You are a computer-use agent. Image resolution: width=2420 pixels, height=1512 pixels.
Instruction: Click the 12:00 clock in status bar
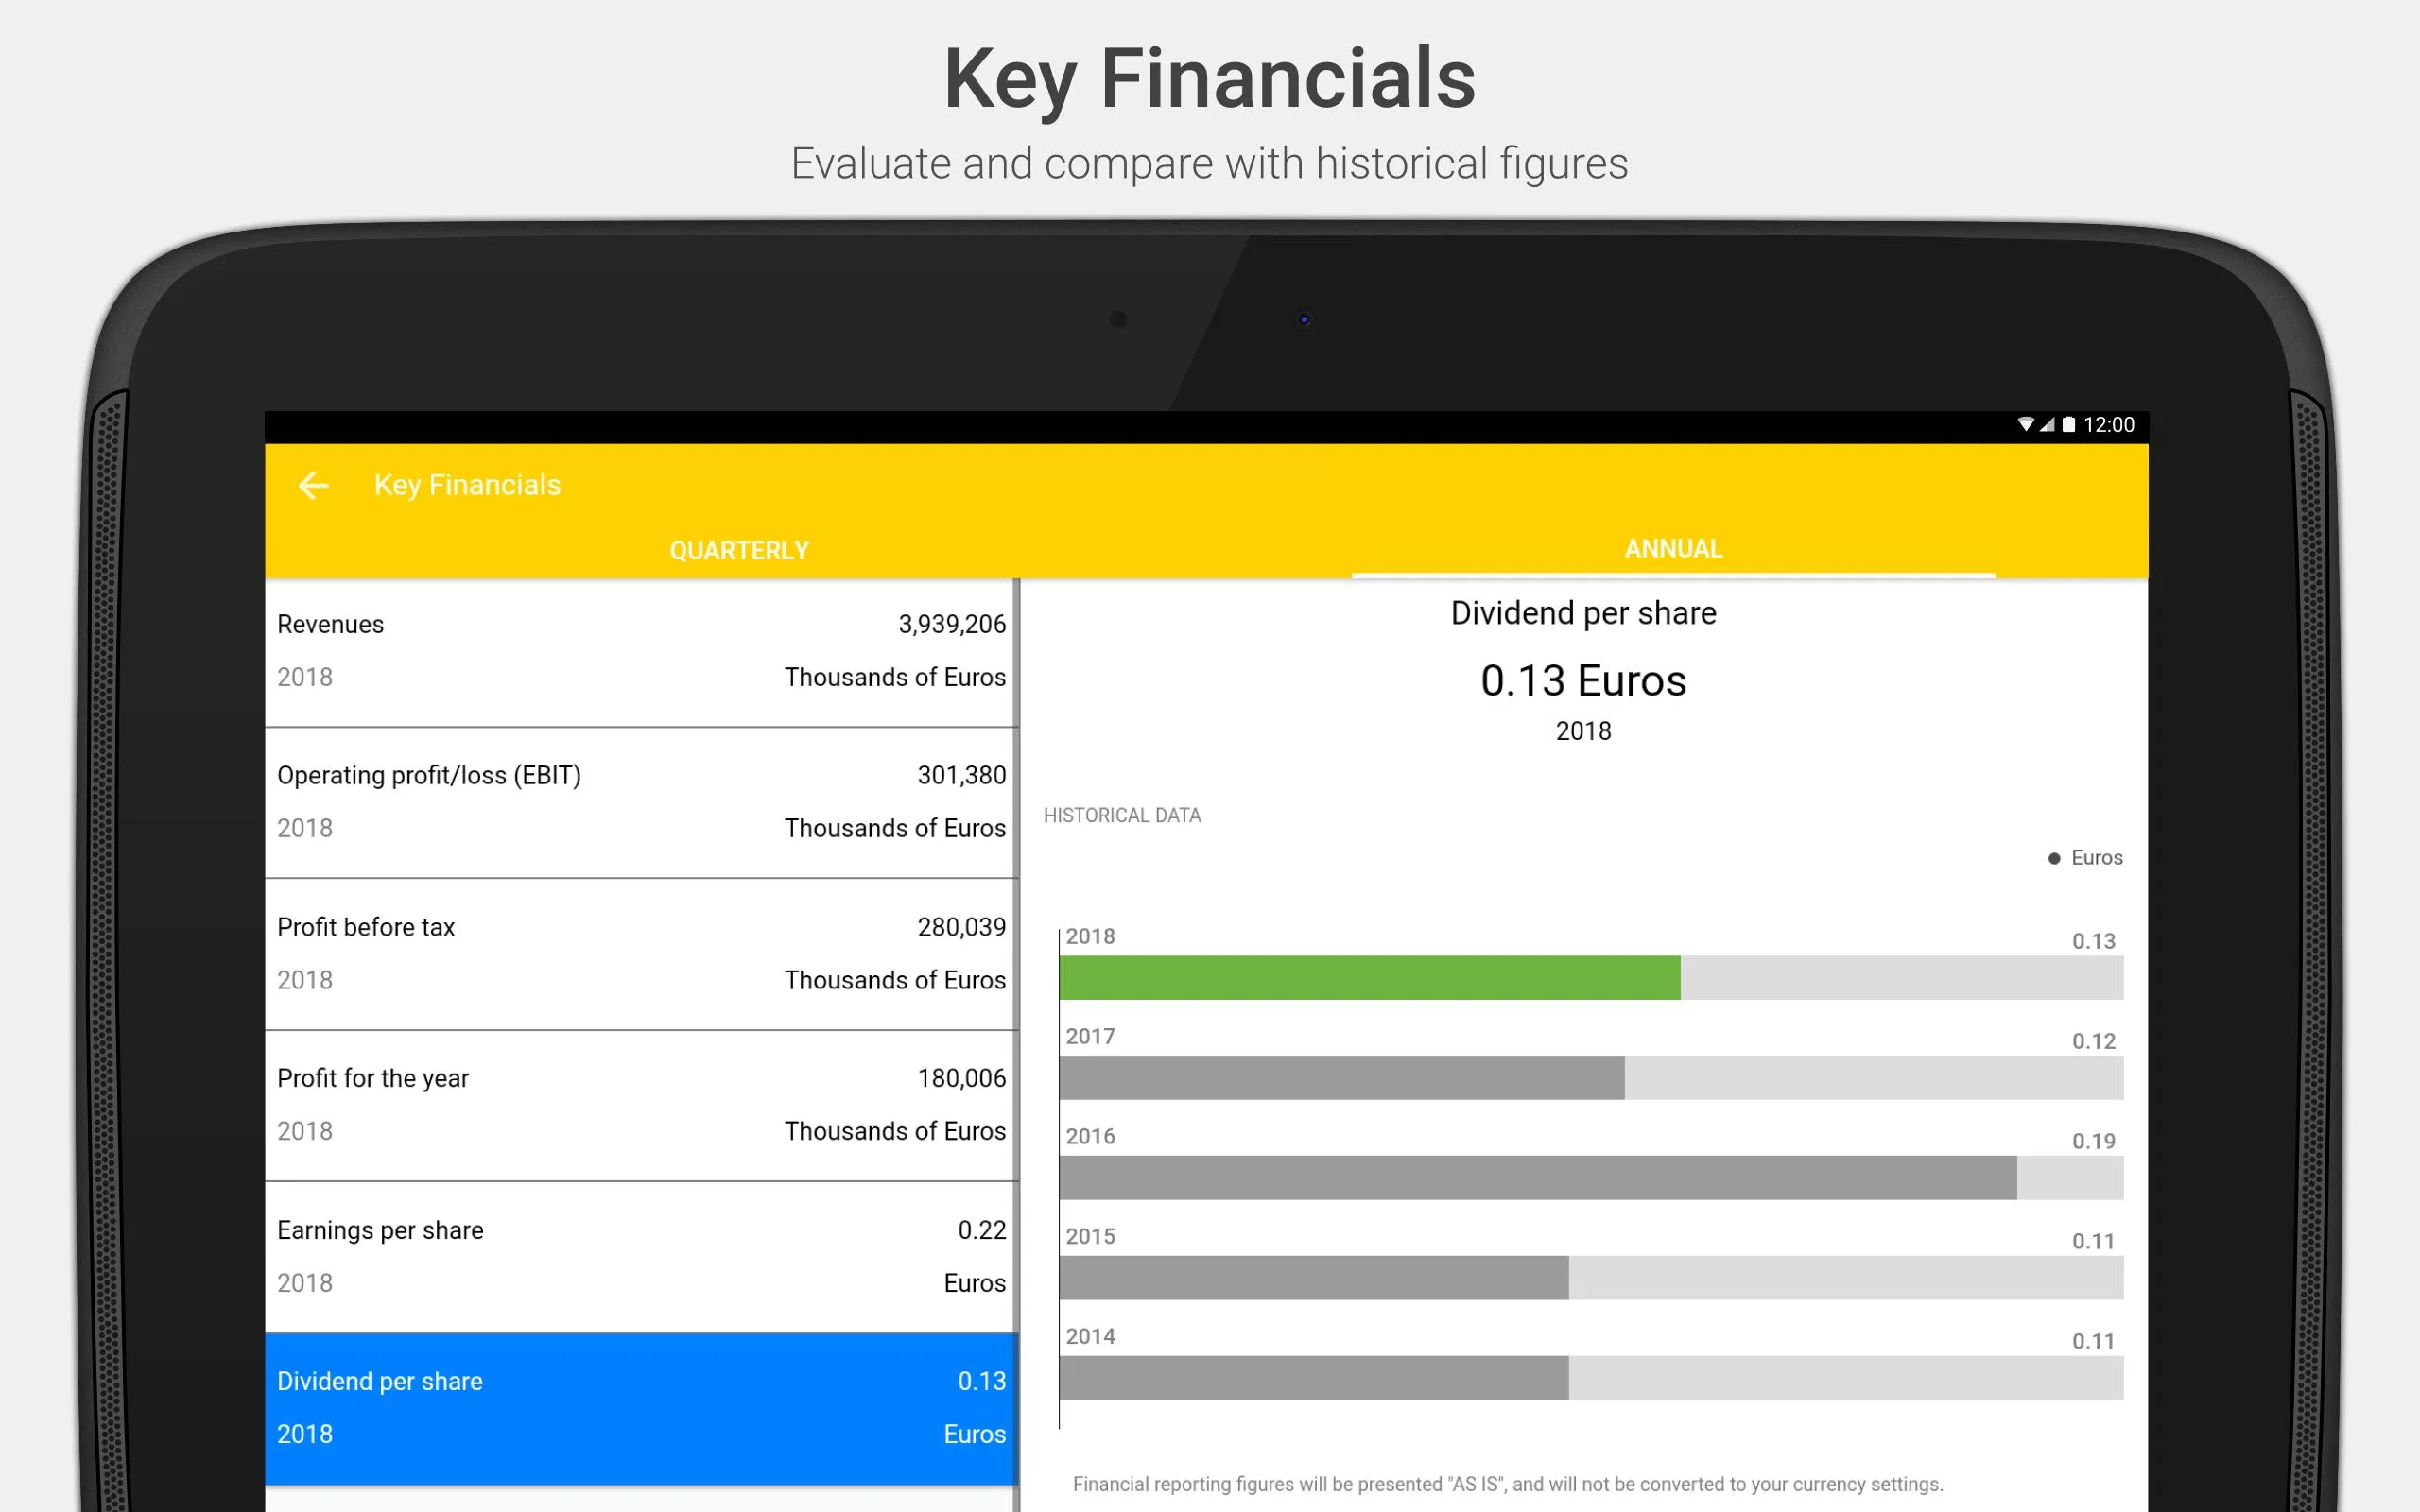2108,425
